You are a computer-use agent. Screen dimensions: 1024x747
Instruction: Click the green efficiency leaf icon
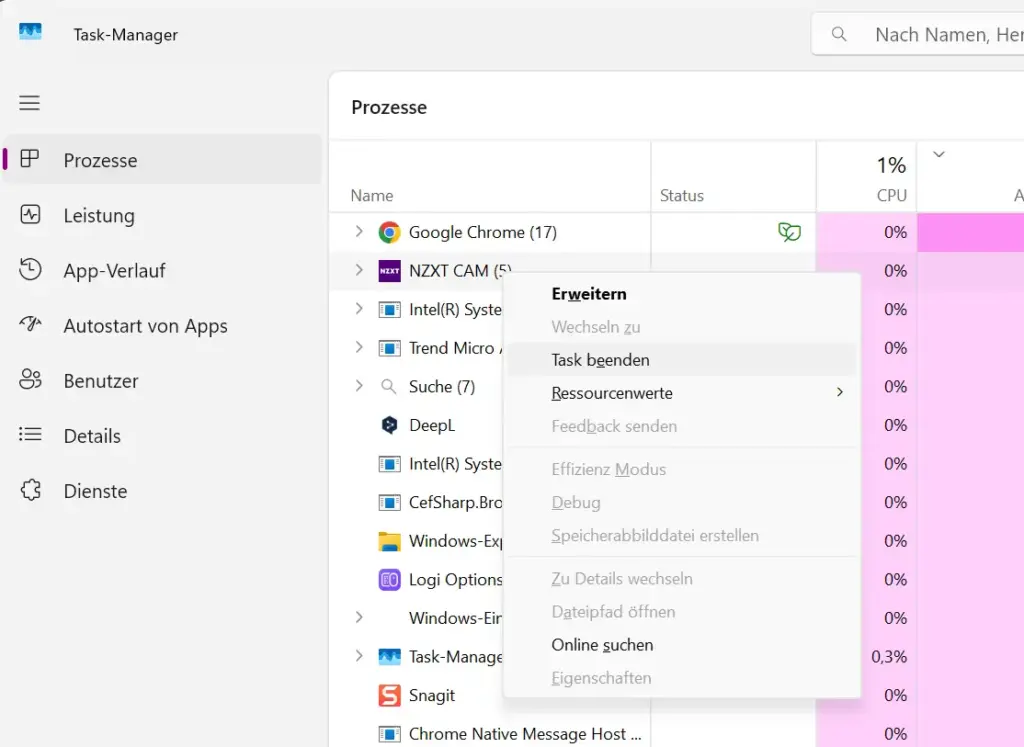tap(789, 232)
